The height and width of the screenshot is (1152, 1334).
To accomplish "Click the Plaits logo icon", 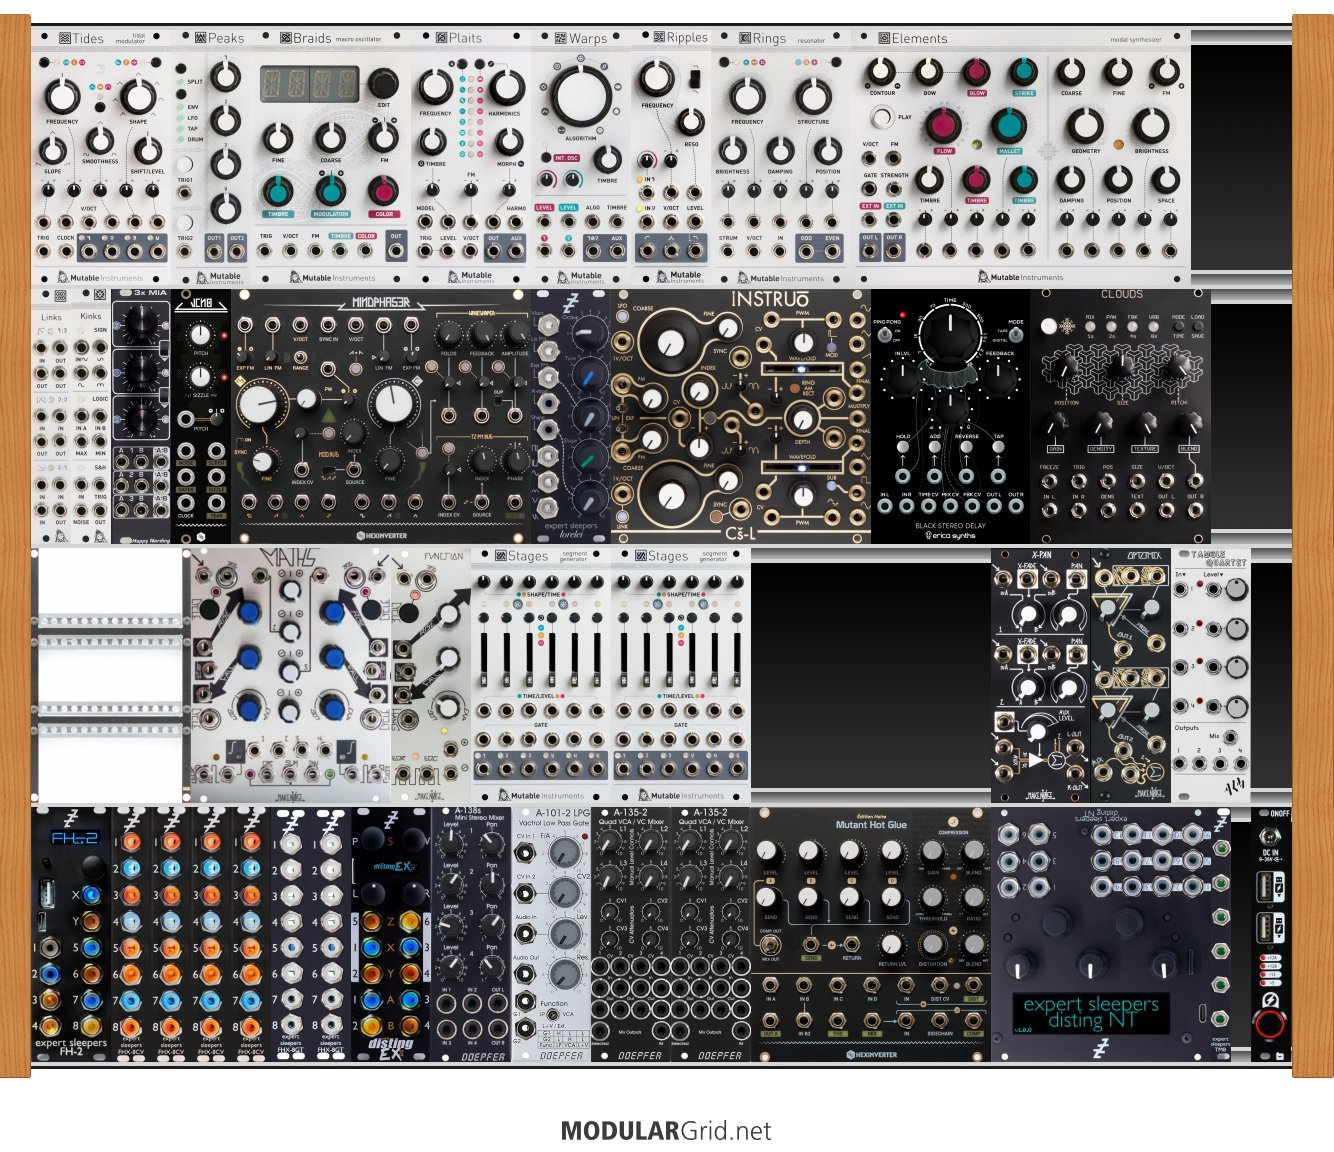I will click(441, 38).
